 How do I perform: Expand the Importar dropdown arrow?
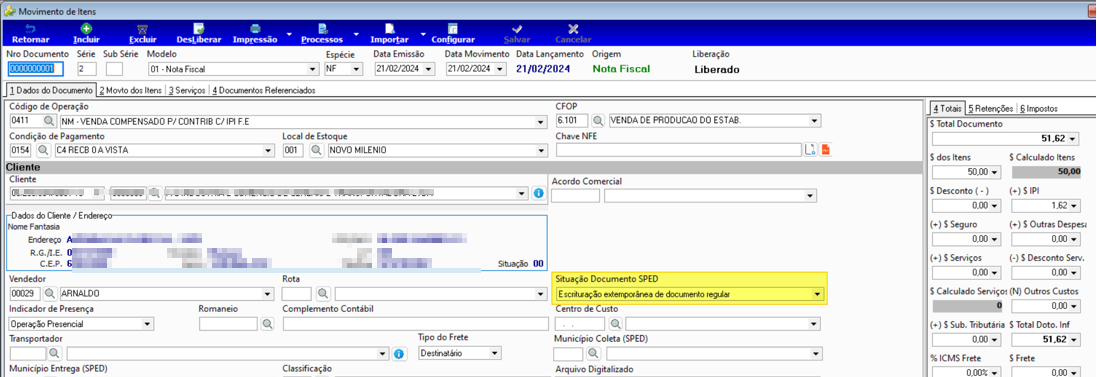(423, 34)
